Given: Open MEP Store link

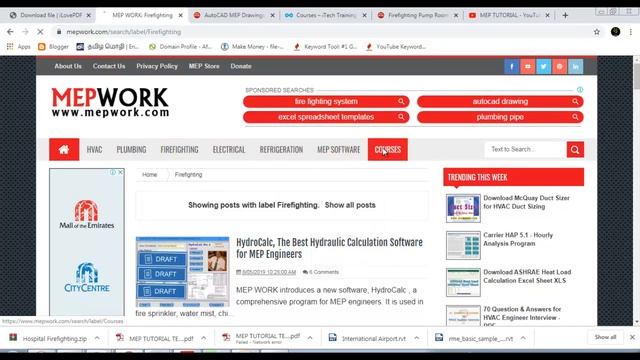Looking at the screenshot, I should pyautogui.click(x=204, y=66).
